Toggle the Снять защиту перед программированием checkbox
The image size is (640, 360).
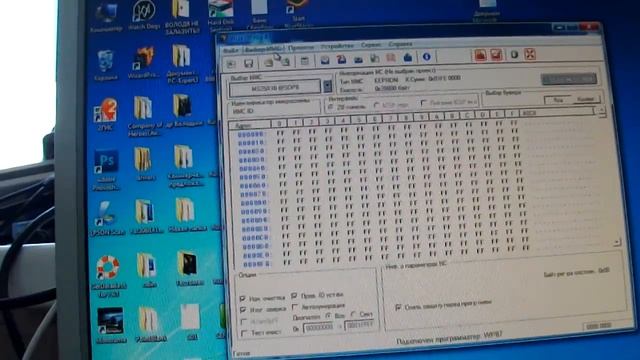pyautogui.click(x=398, y=307)
